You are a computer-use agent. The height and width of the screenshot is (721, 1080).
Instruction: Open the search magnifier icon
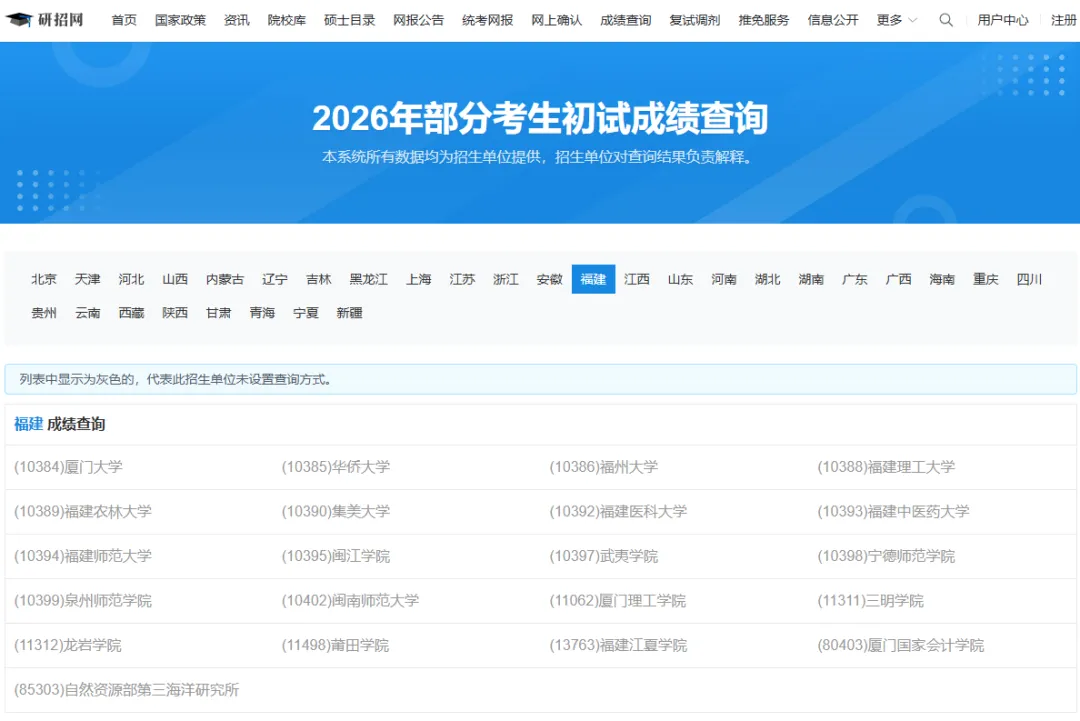pyautogui.click(x=946, y=20)
